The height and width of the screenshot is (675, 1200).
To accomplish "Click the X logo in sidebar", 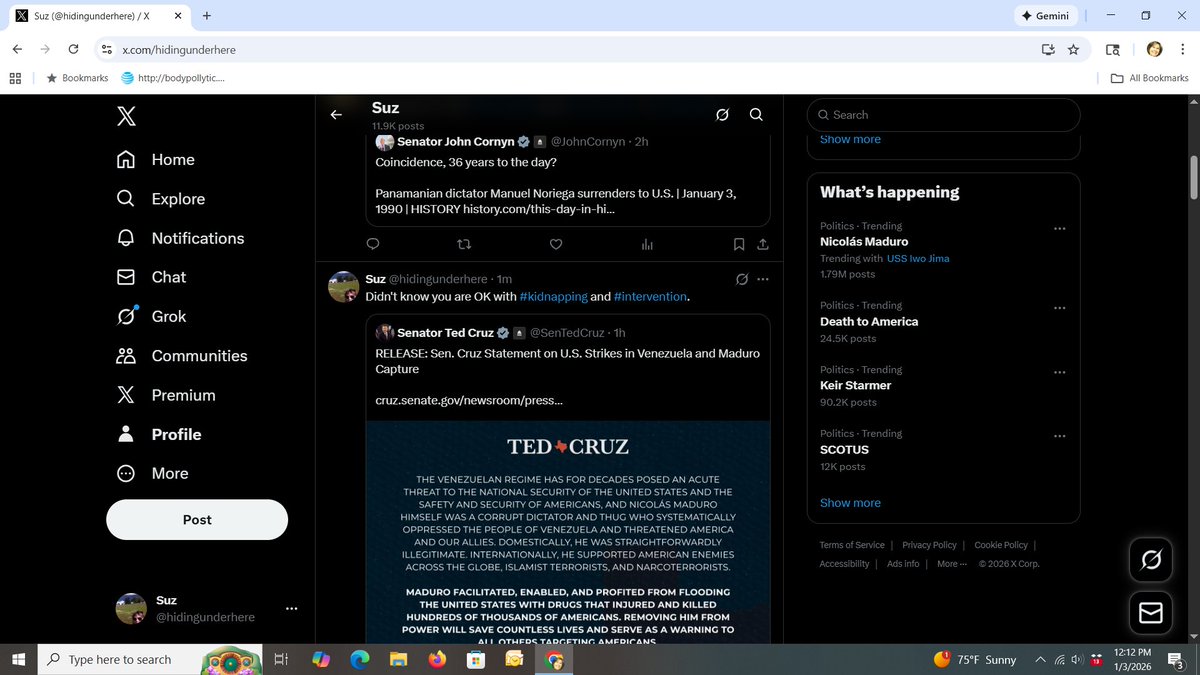I will (126, 116).
